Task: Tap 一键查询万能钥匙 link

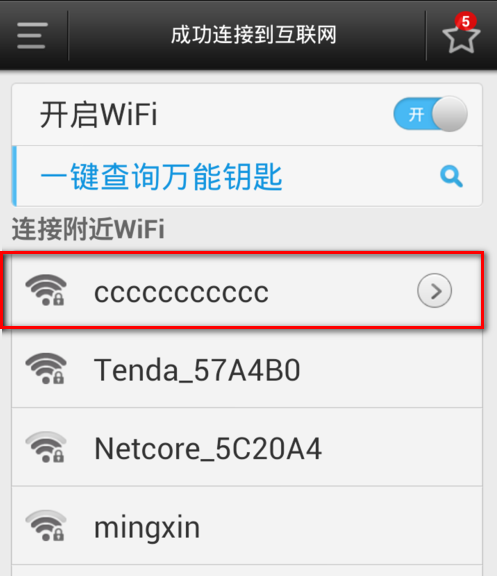Action: pyautogui.click(x=161, y=177)
